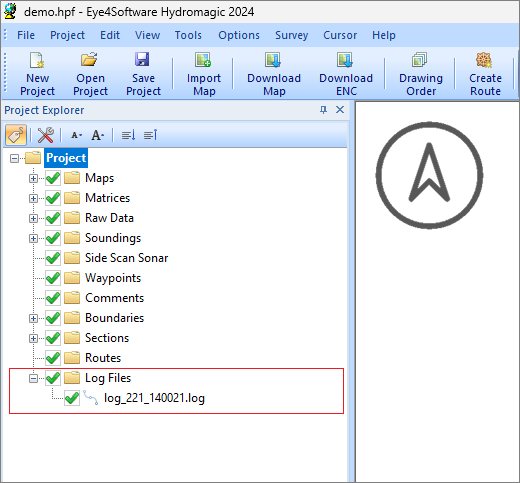
Task: Click the Open Project toolbar icon
Action: [89, 60]
